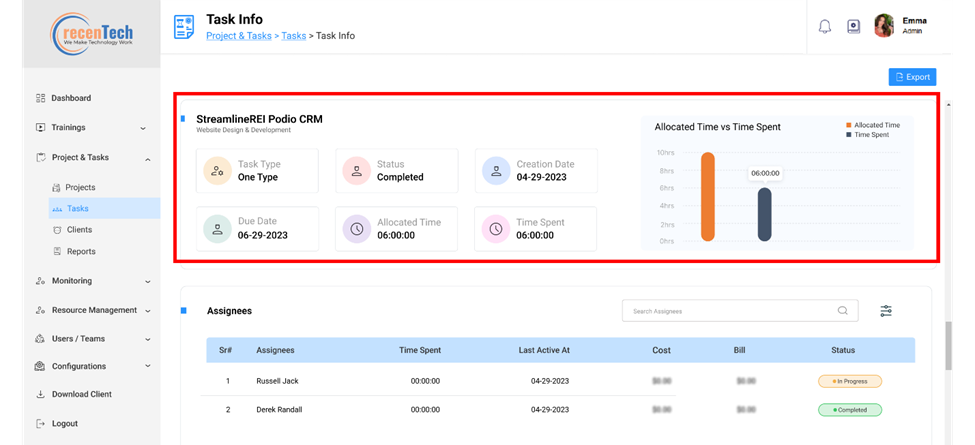Screen dimensions: 975x445
Task: Click the Trainings sidebar icon
Action: click(x=40, y=127)
